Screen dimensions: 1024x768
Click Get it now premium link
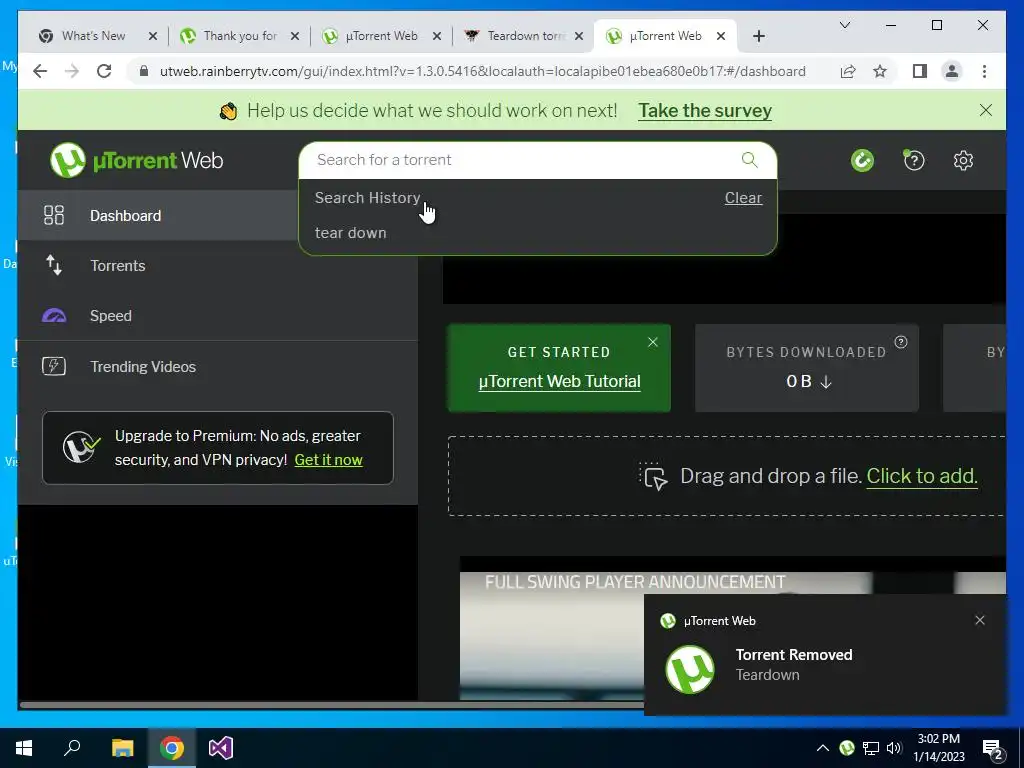point(328,460)
